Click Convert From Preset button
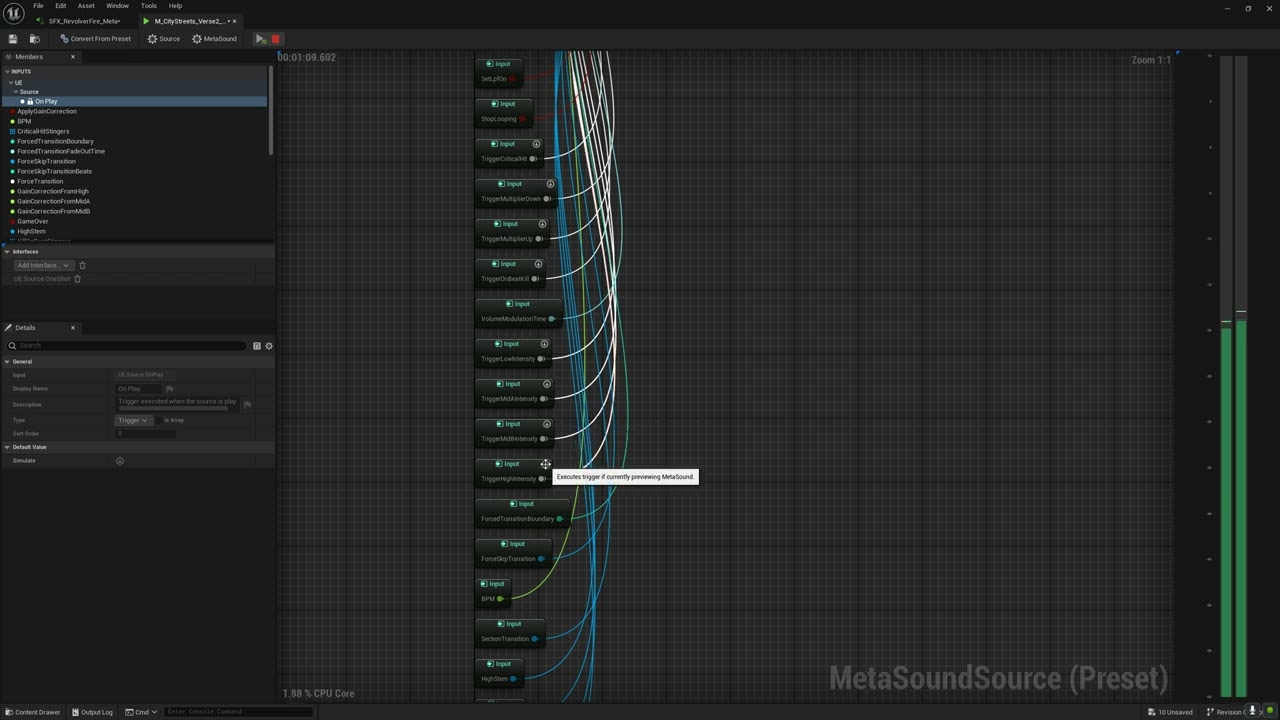The height and width of the screenshot is (720, 1280). tap(95, 39)
